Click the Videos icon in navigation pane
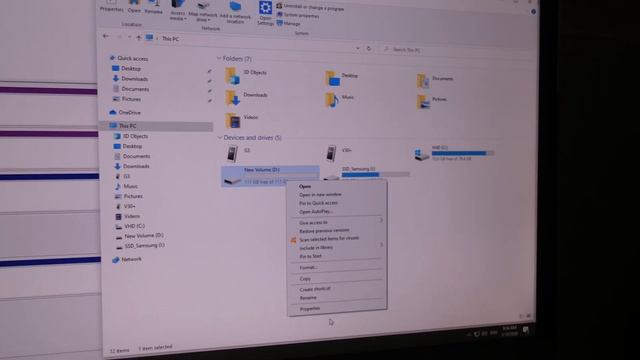Image resolution: width=640 pixels, height=360 pixels. (118, 216)
